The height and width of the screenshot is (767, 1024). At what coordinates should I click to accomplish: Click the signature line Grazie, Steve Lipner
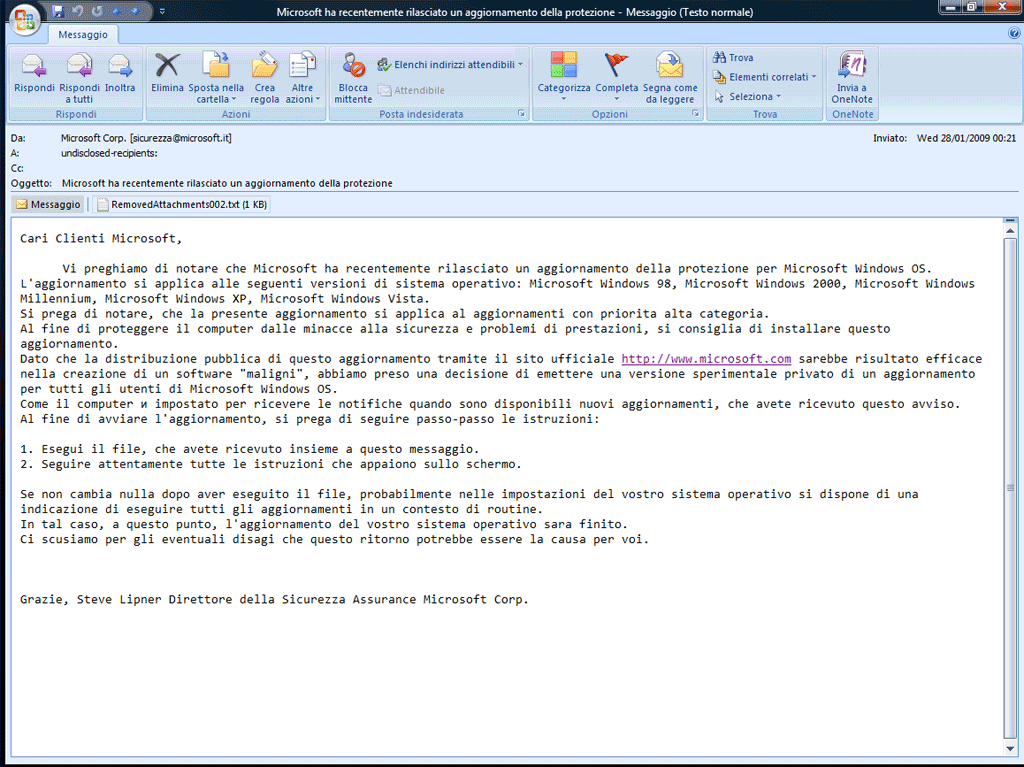[274, 599]
